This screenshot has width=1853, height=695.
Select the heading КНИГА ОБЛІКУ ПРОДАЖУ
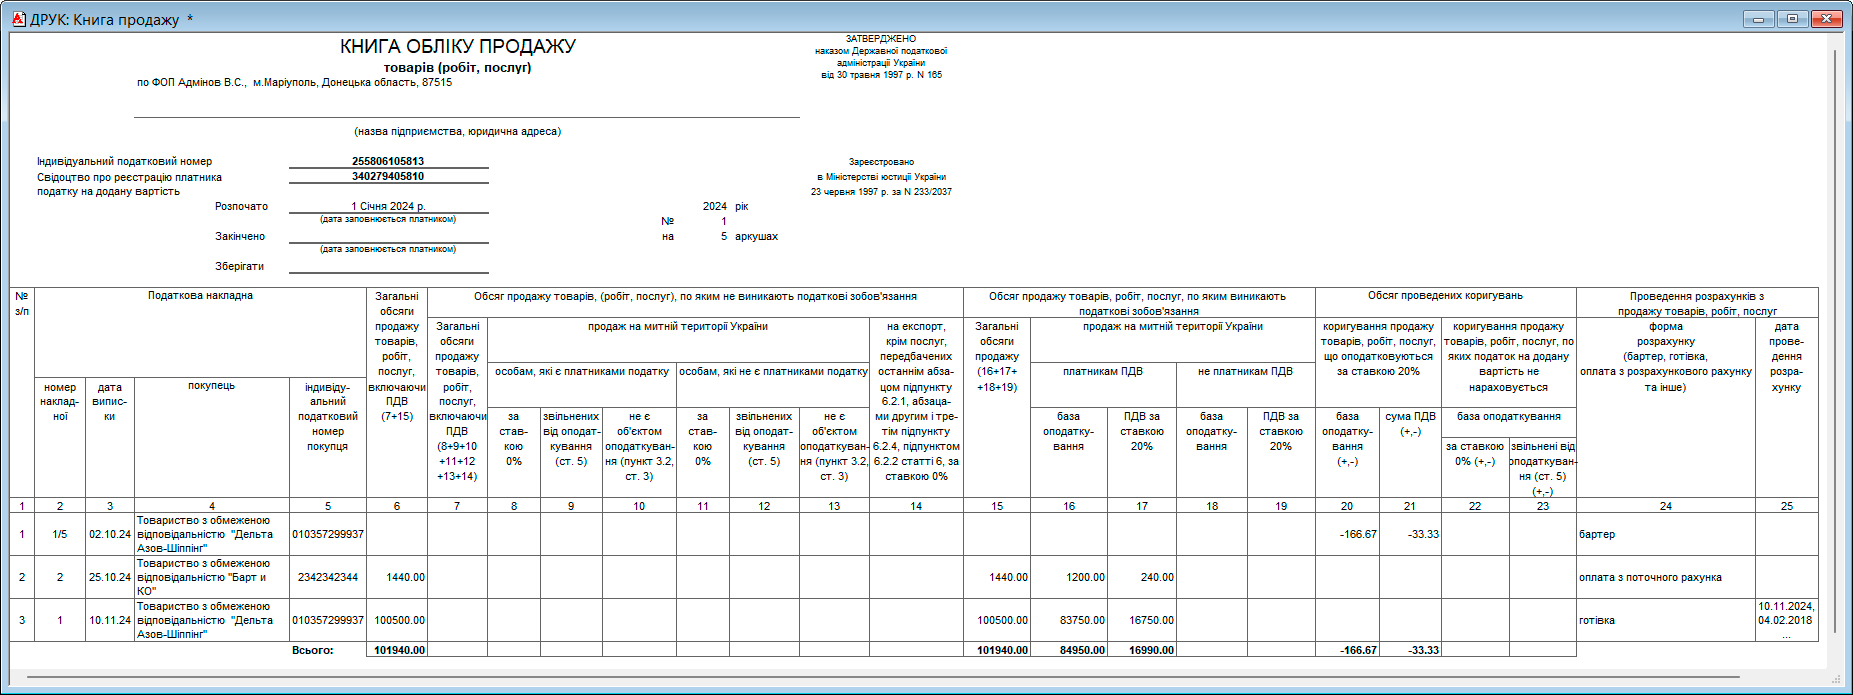coord(458,46)
